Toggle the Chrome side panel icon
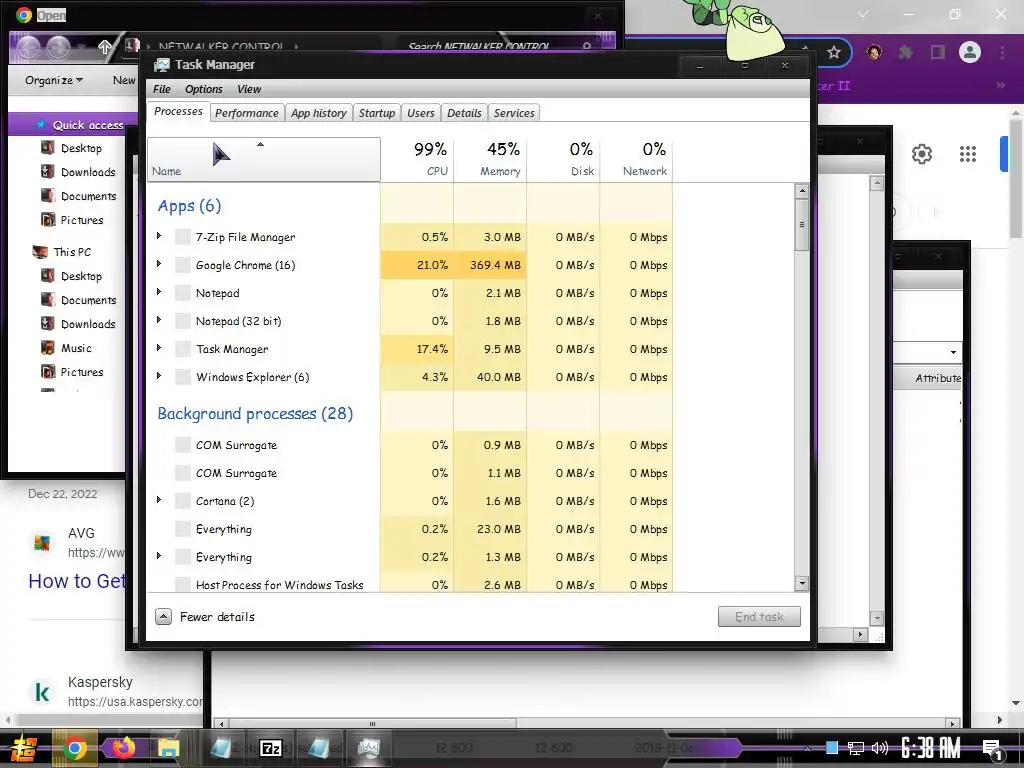The width and height of the screenshot is (1024, 768). point(938,52)
